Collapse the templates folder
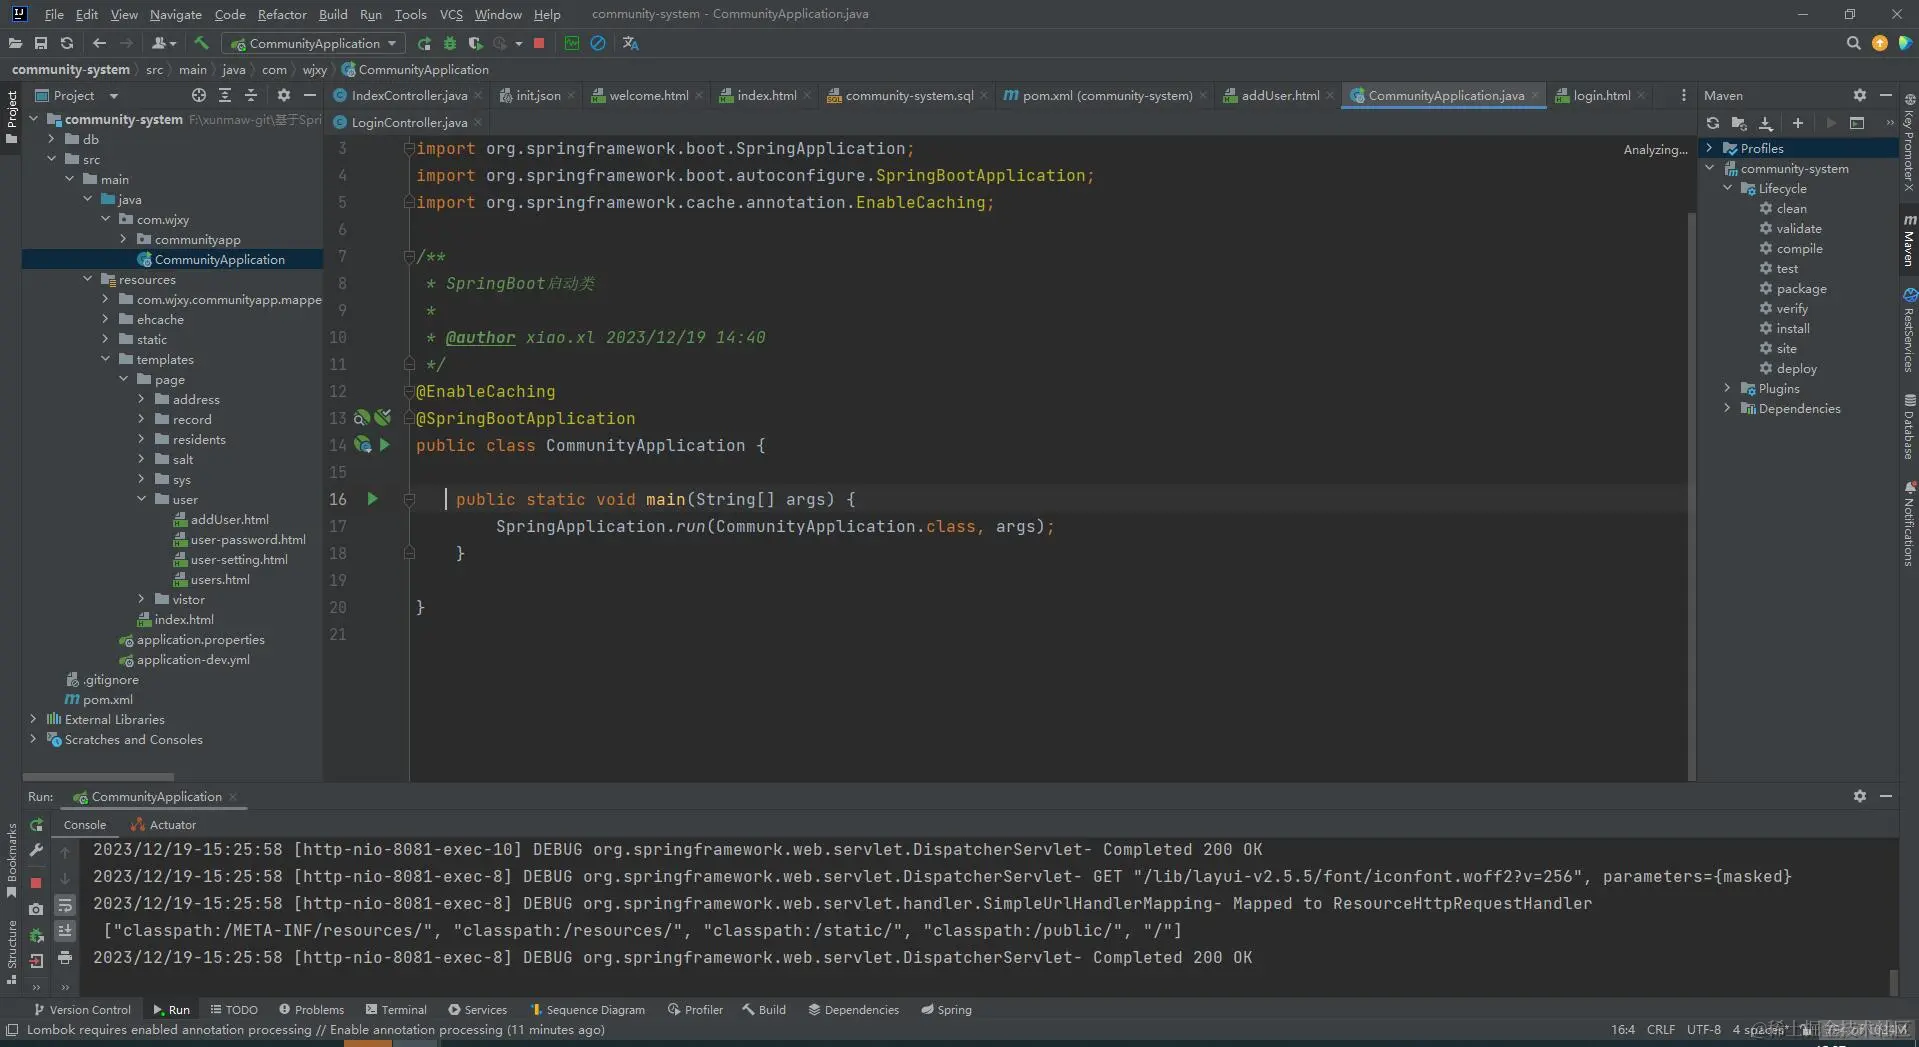Screen dimensions: 1919x1047 pos(105,359)
